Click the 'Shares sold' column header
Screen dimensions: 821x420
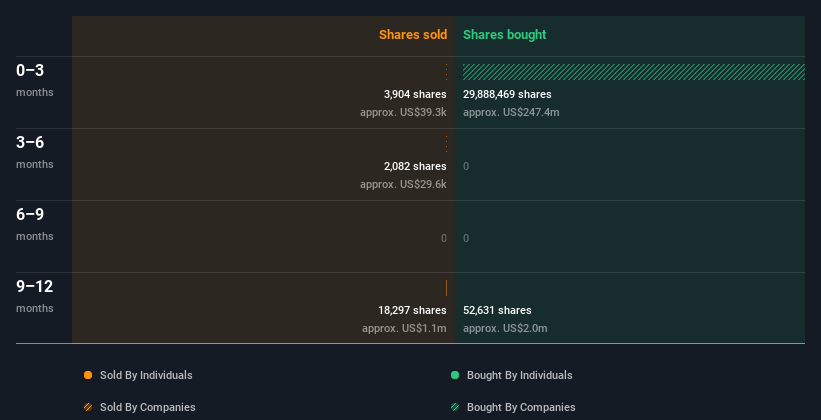pos(412,35)
